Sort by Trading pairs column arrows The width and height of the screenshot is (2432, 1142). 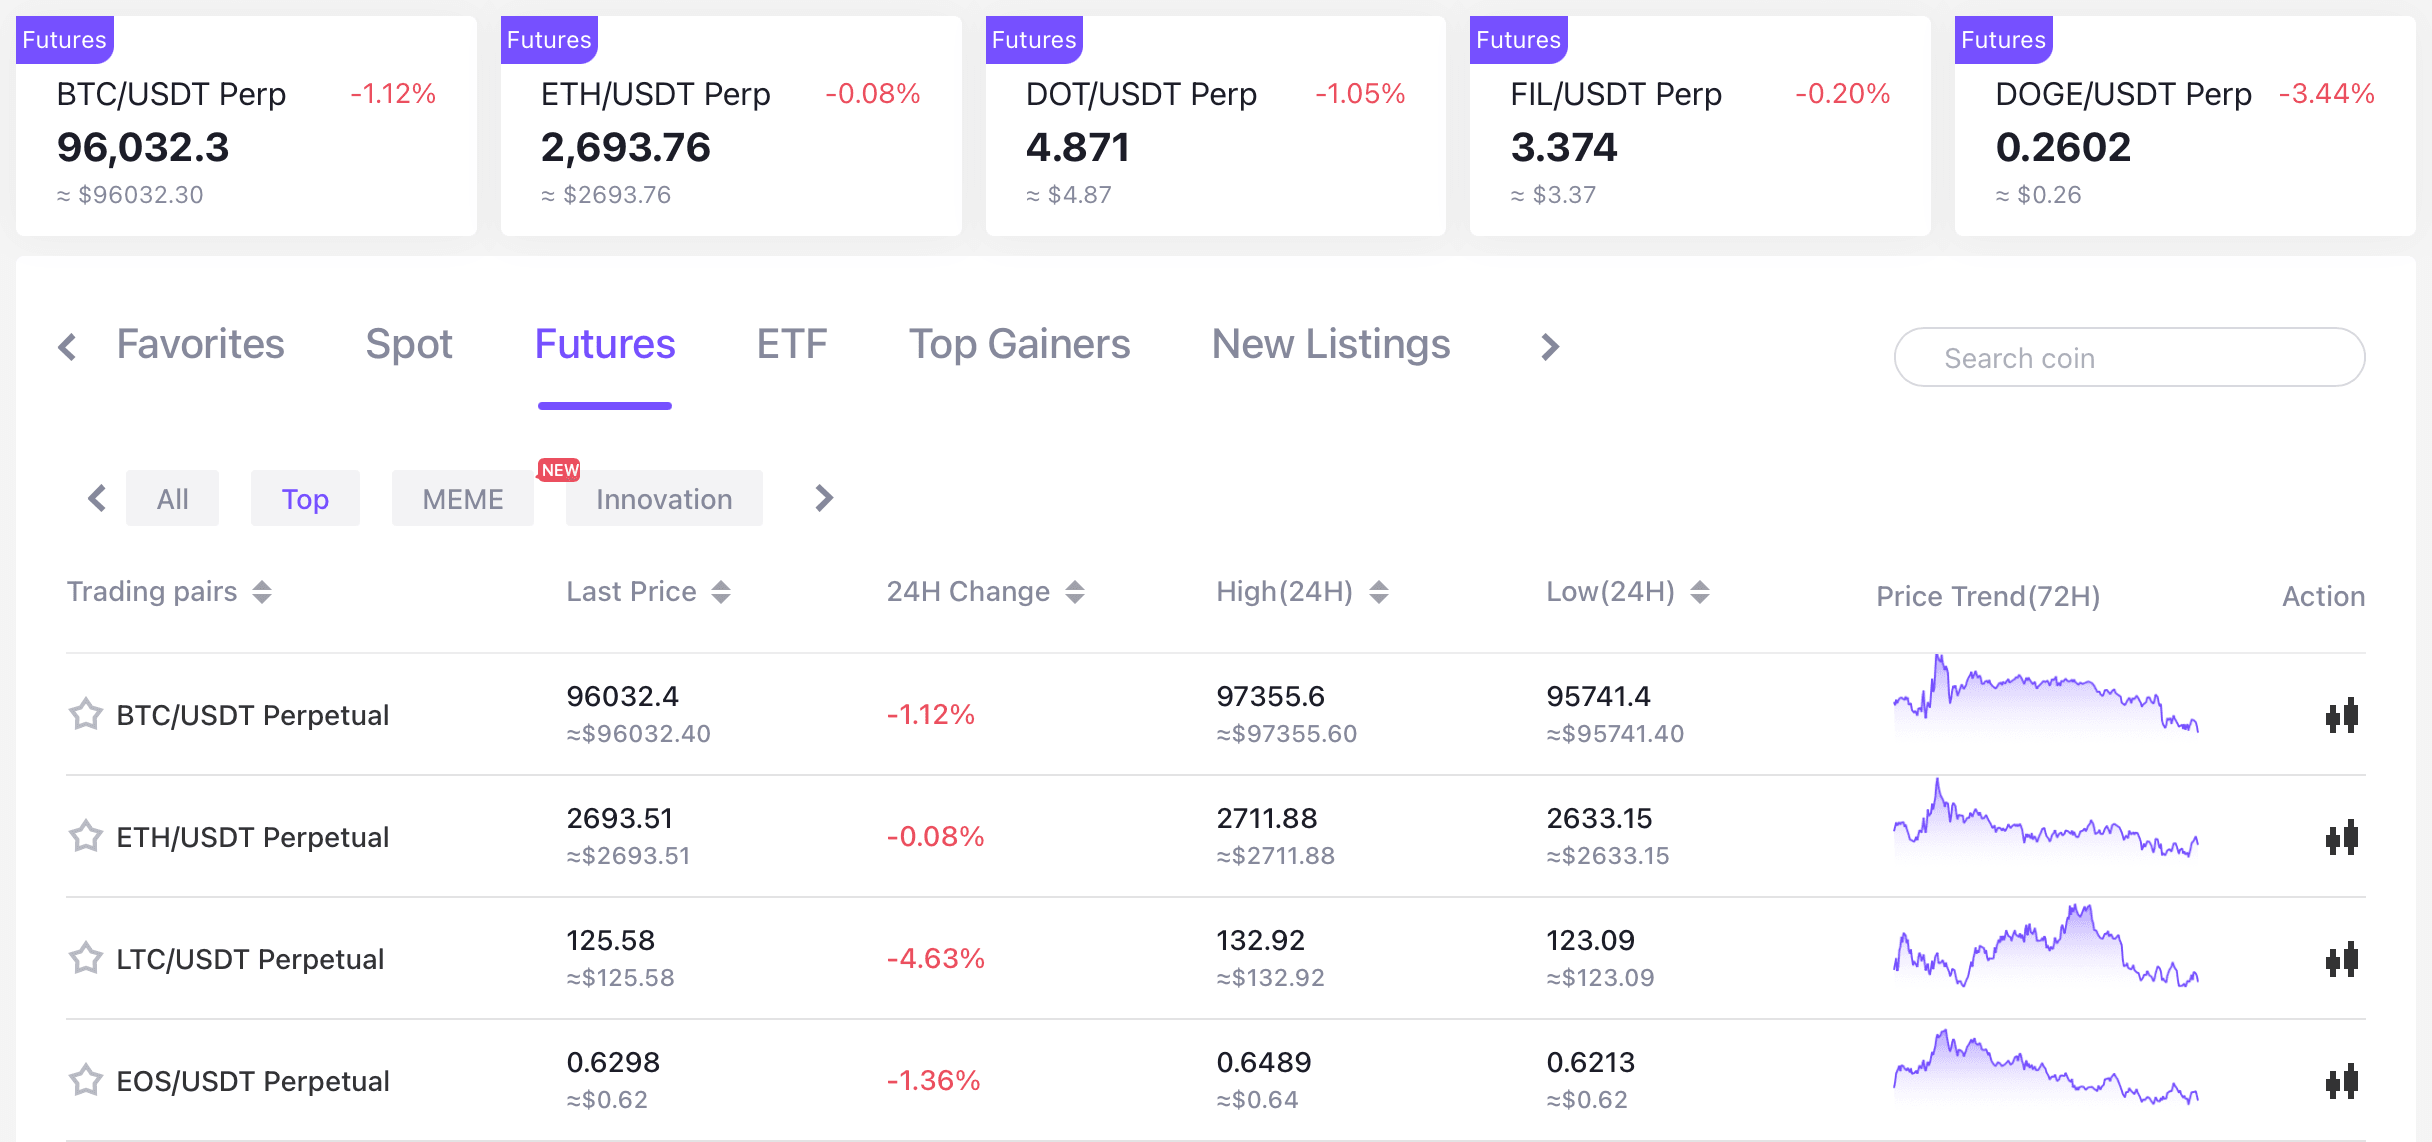262,592
